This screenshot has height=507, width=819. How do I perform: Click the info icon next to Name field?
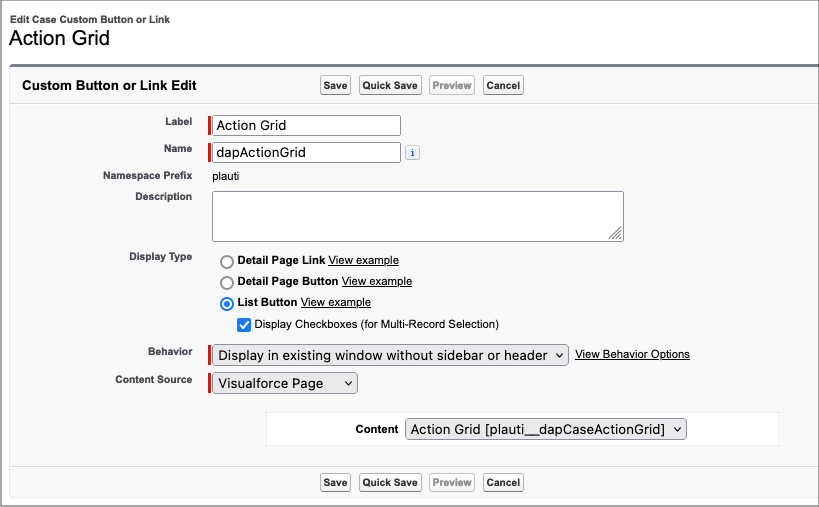click(412, 152)
